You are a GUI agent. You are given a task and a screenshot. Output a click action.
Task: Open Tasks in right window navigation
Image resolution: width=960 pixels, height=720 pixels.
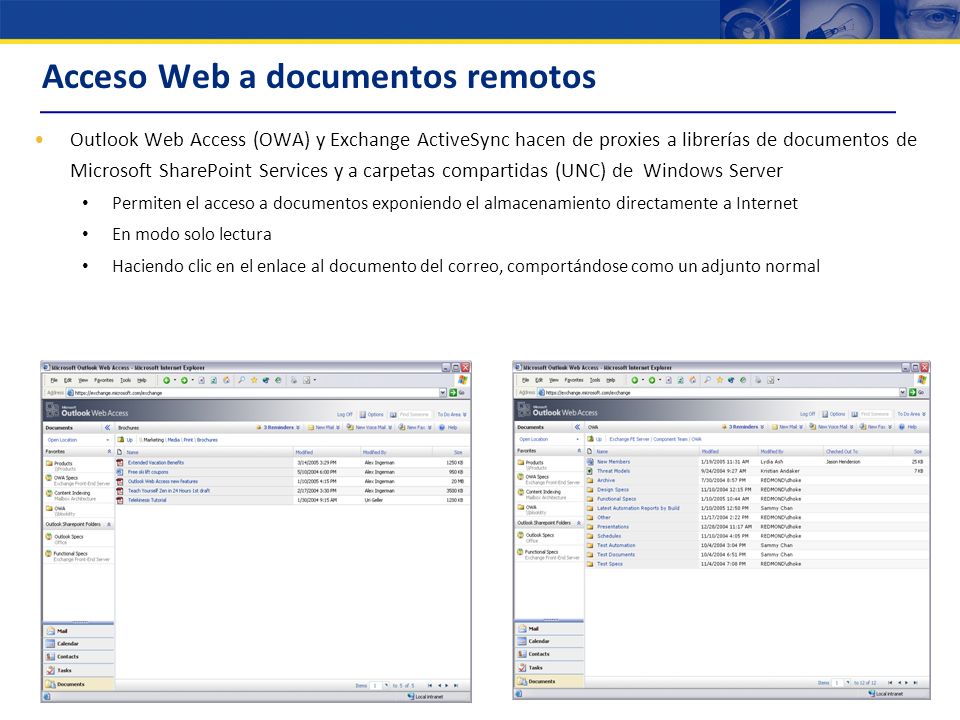tap(549, 667)
